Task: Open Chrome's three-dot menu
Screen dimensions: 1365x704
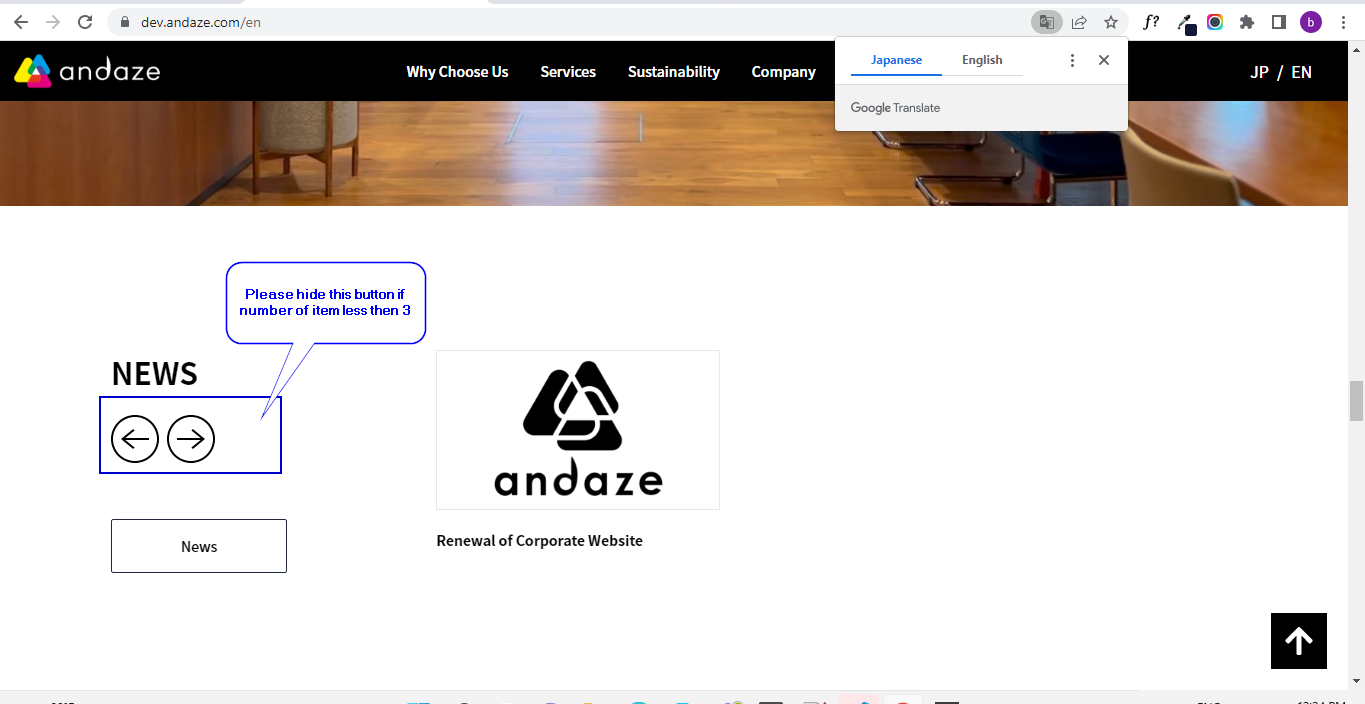Action: [x=1343, y=21]
